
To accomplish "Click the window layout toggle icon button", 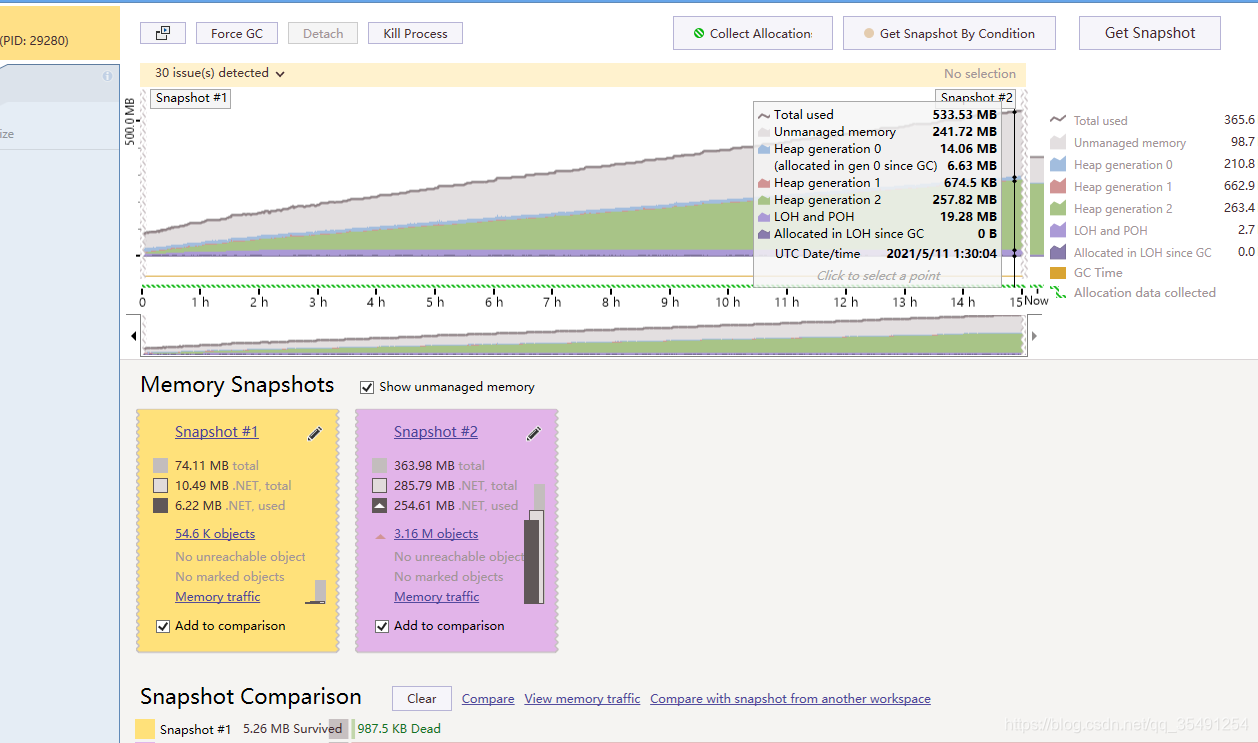I will click(x=162, y=34).
